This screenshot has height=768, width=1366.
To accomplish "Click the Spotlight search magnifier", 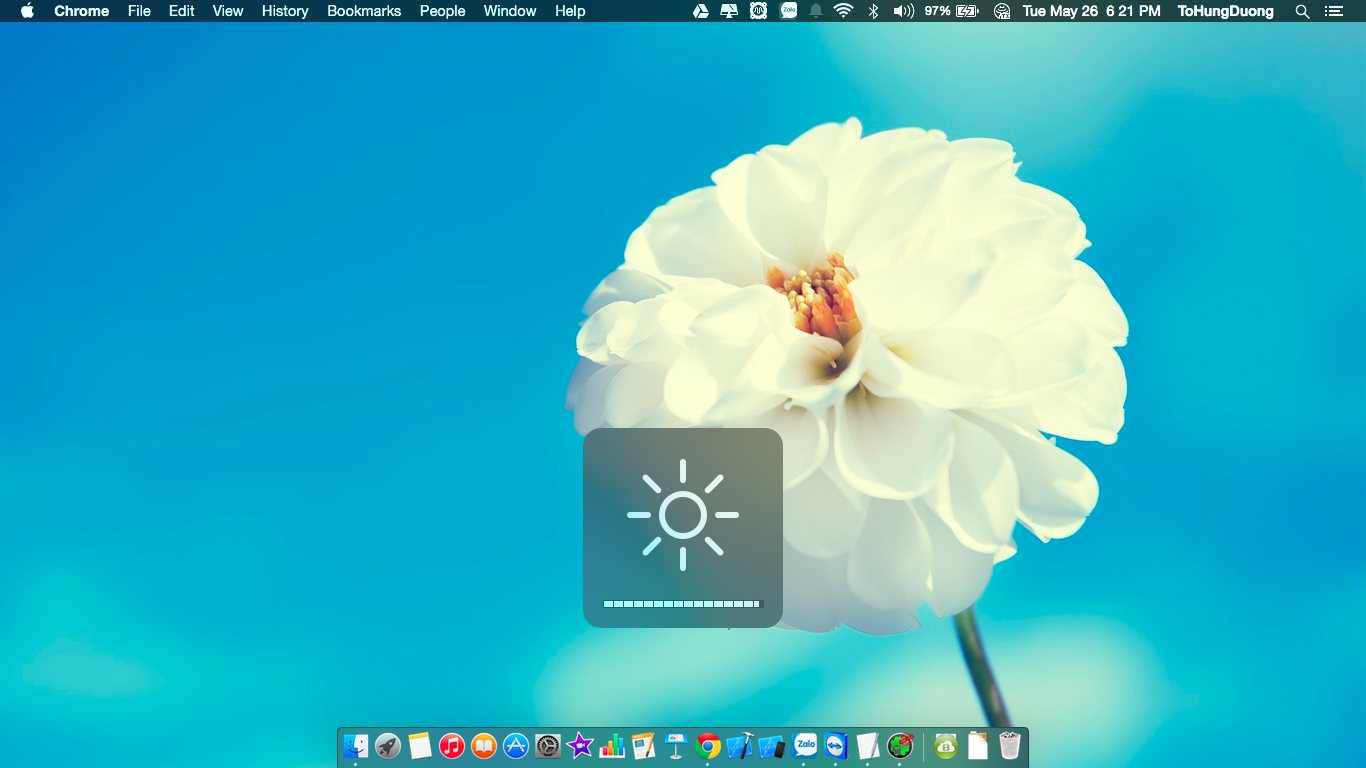I will 1302,11.
